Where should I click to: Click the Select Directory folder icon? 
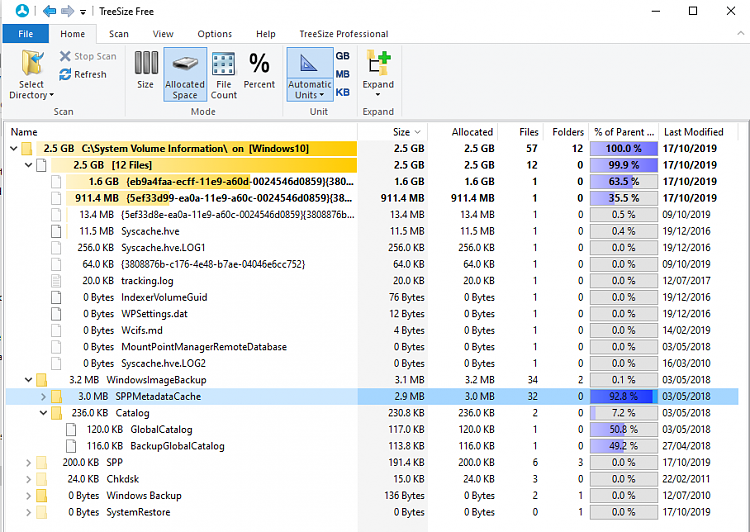[32, 64]
